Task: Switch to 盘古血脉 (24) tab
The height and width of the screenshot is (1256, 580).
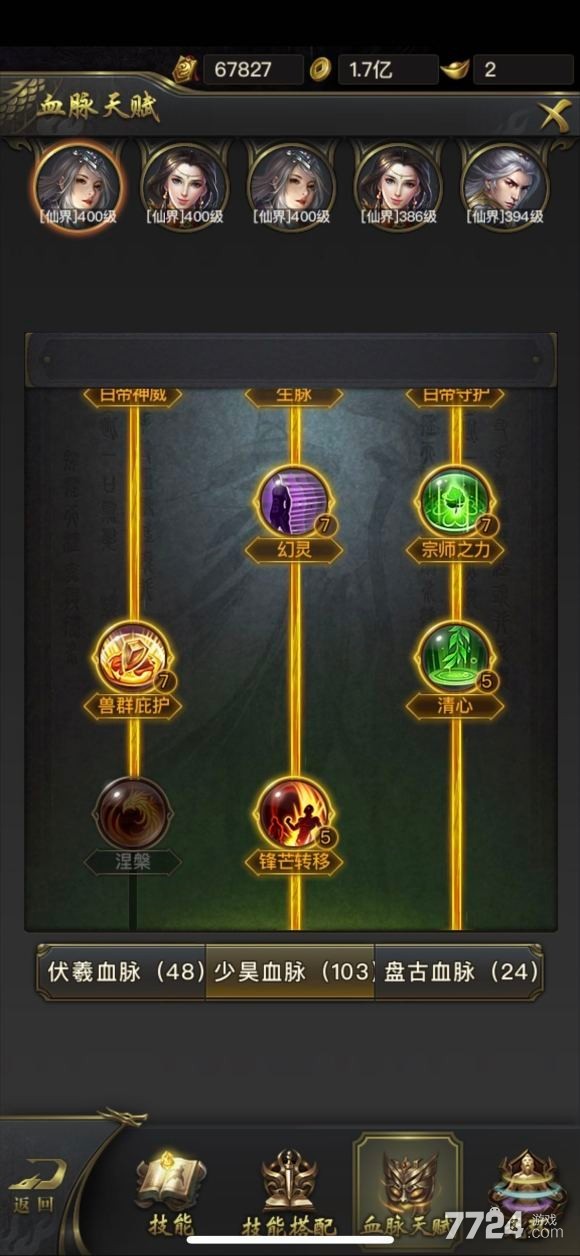Action: tap(459, 971)
